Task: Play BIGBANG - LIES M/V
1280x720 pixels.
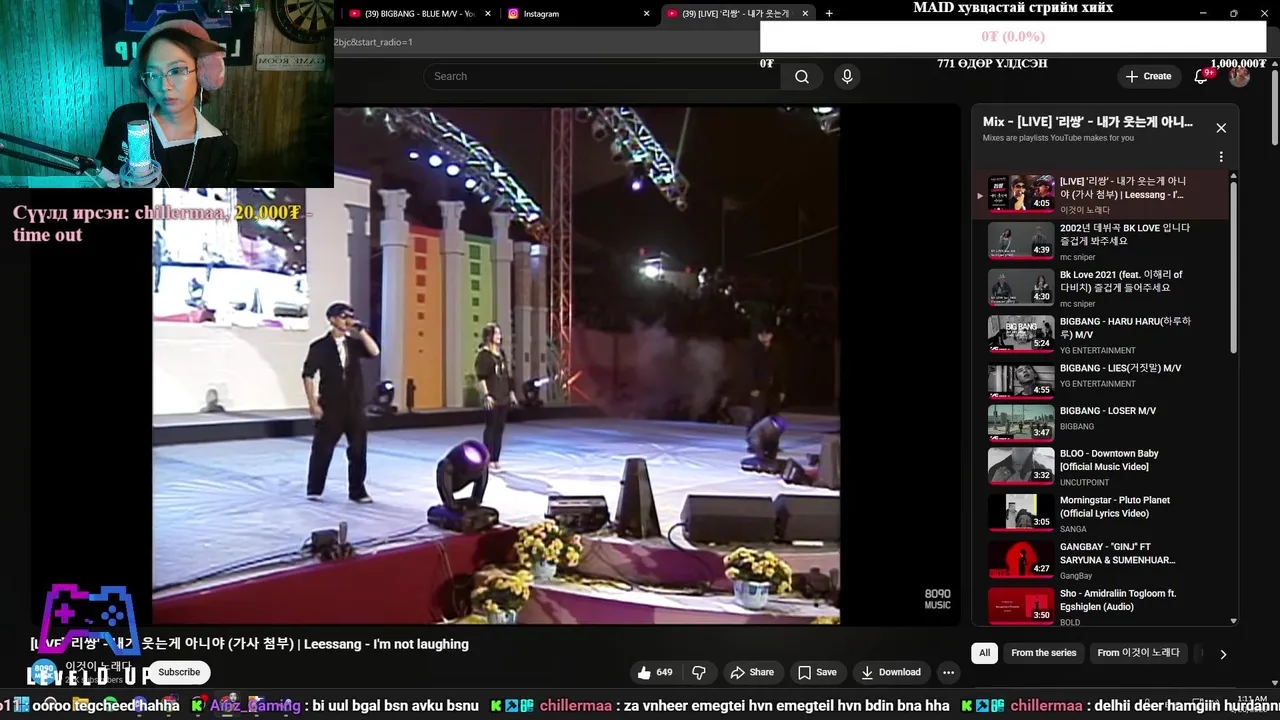Action: coord(1100,381)
